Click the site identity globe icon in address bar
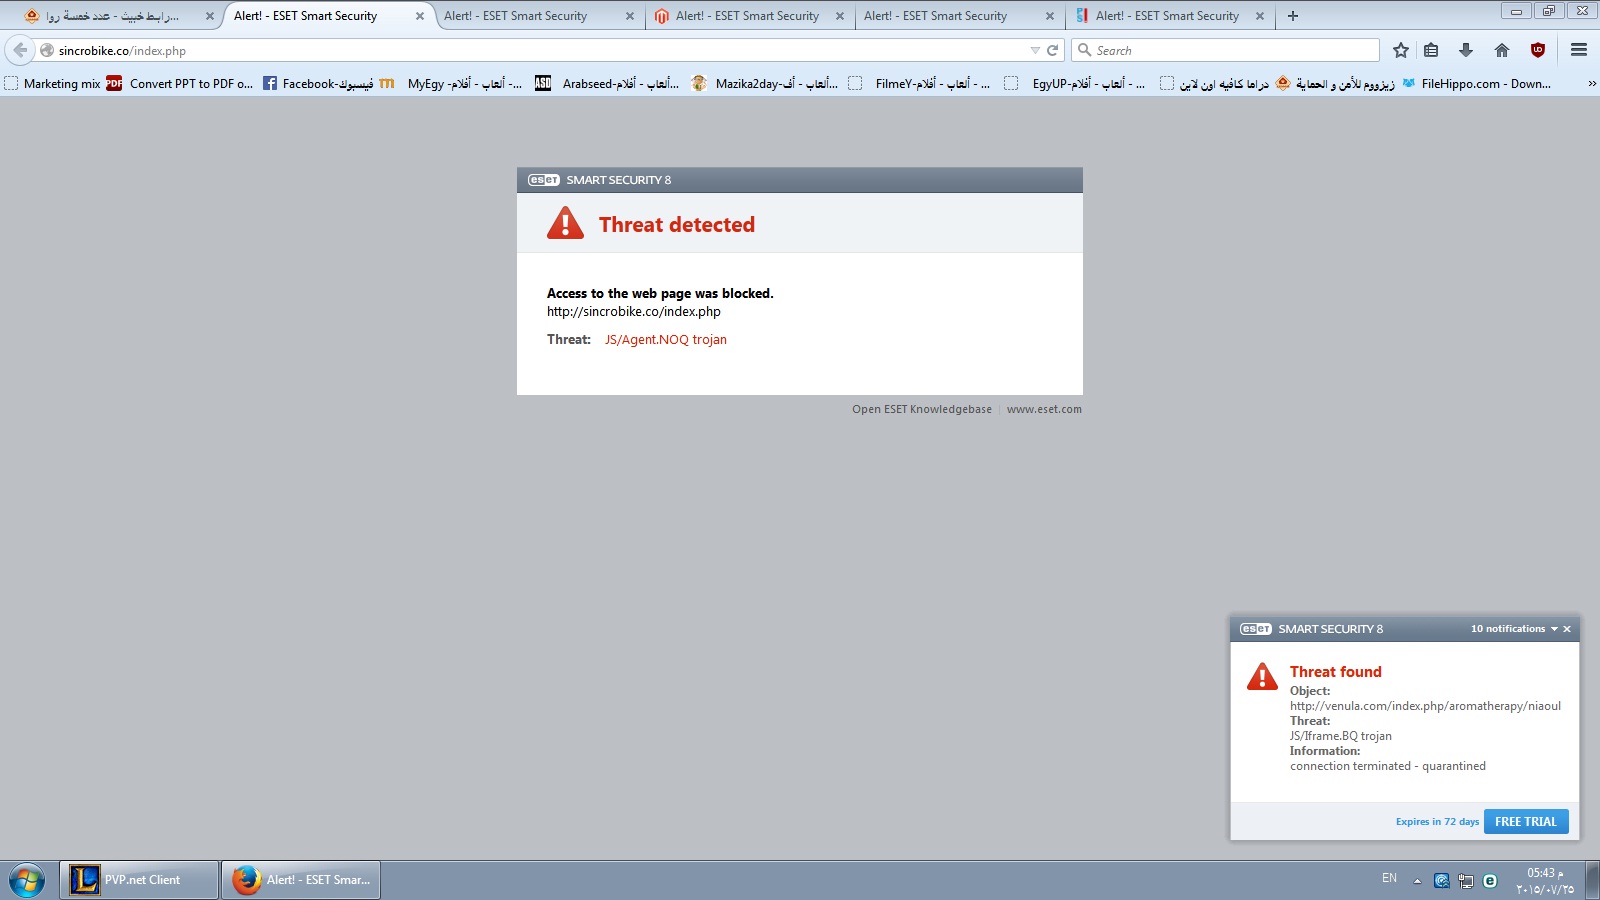1600x900 pixels. click(x=47, y=50)
